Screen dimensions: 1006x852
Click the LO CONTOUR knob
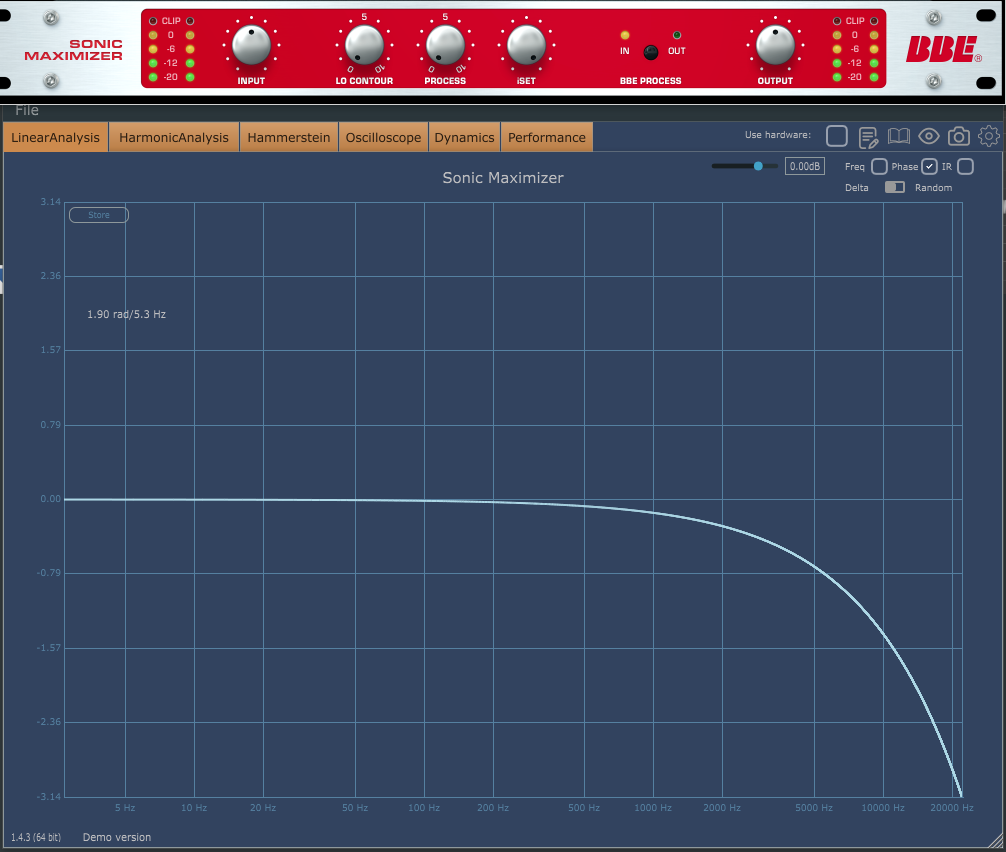364,46
